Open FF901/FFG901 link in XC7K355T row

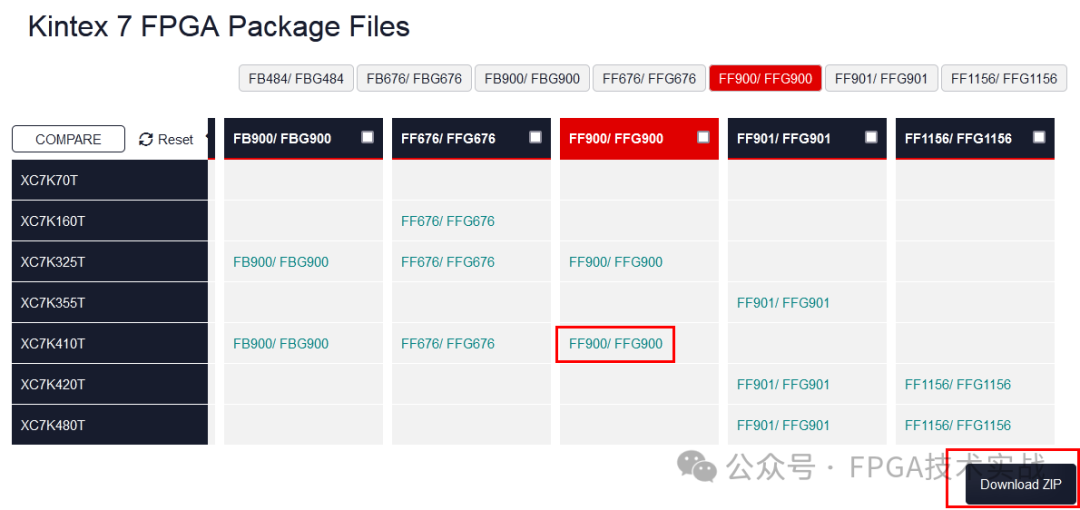(783, 303)
